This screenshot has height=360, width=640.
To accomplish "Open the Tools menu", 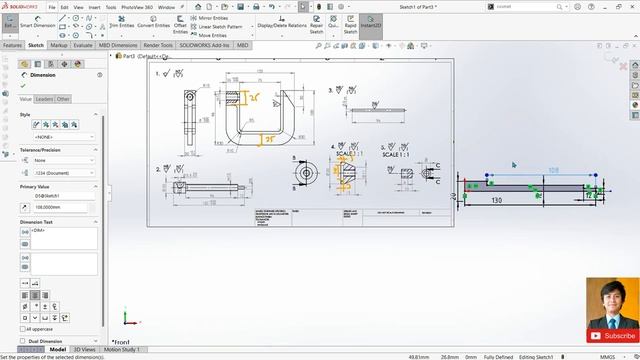I will 111,7.
